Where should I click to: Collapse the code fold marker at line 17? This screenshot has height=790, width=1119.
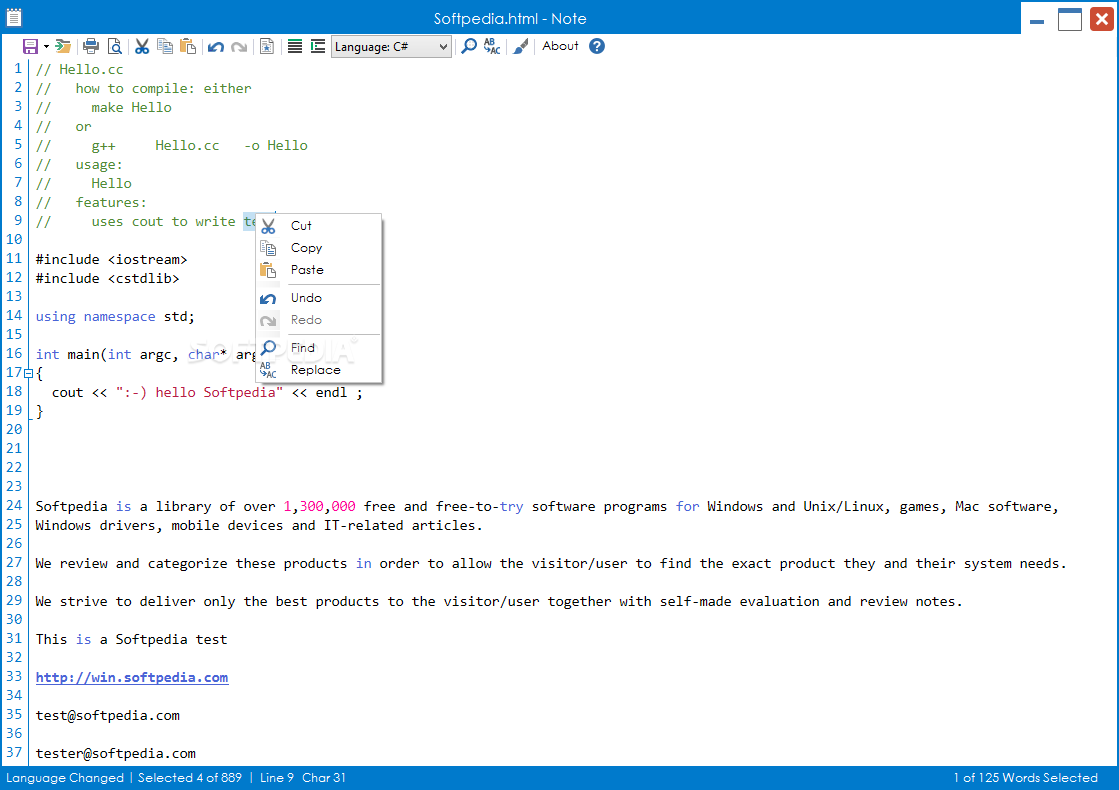[29, 373]
